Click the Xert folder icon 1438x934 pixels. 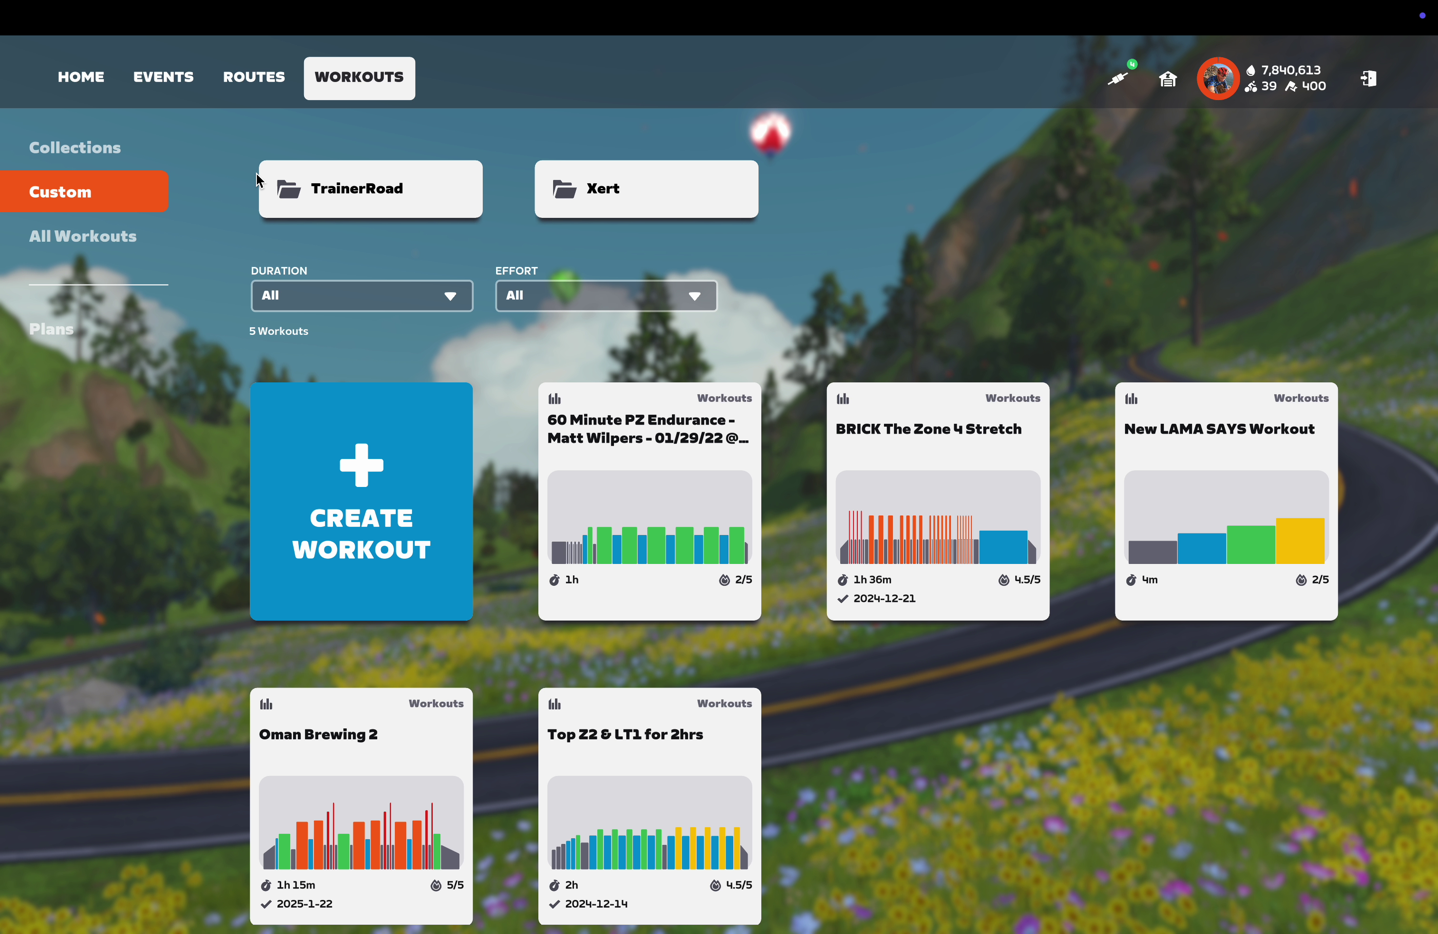point(565,189)
